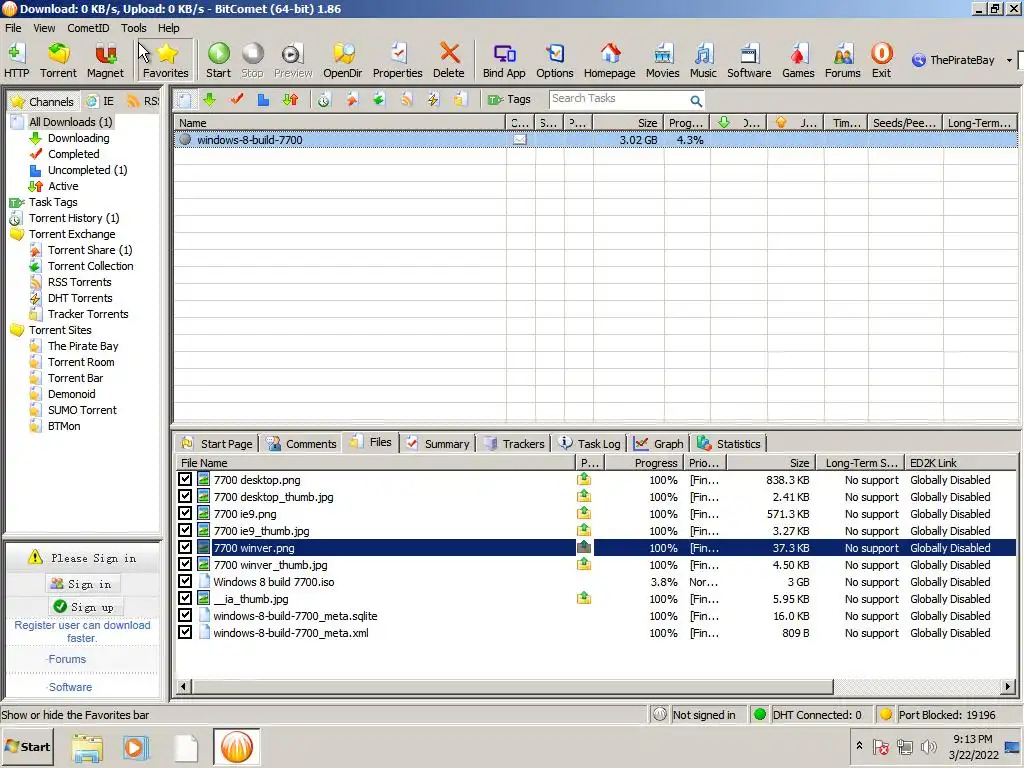Screen dimensions: 1024x768
Task: Add a Magnet link via toolbar
Action: [105, 60]
